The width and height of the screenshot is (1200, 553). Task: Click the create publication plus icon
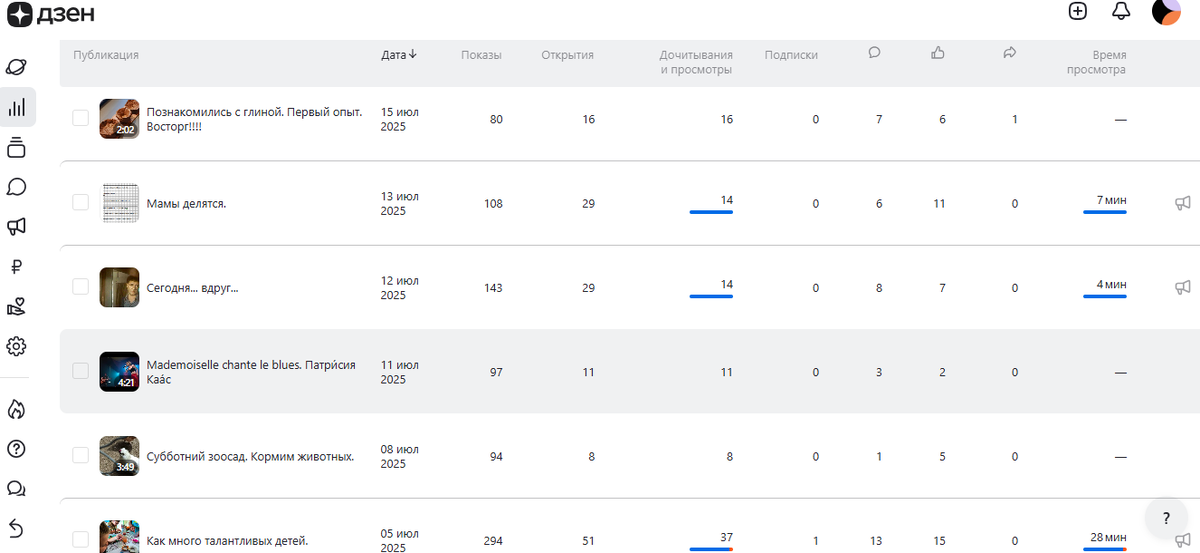point(1077,12)
